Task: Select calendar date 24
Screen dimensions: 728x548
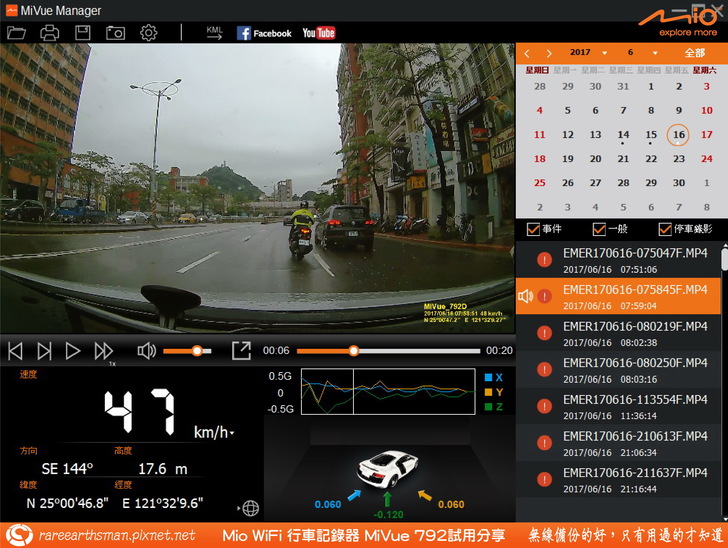Action: (707, 159)
